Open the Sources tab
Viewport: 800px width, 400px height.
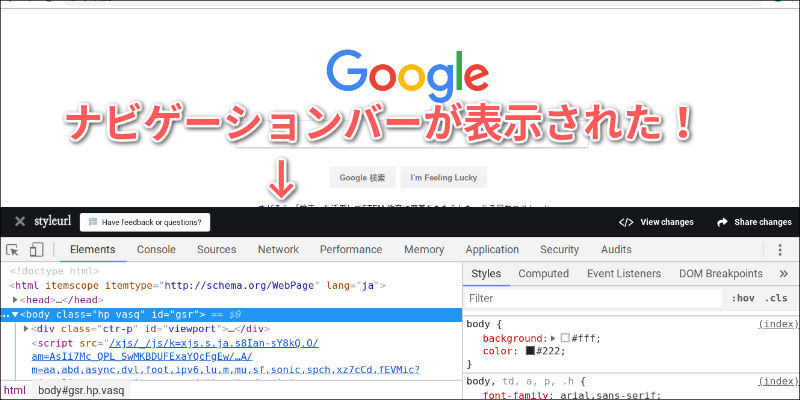(216, 249)
